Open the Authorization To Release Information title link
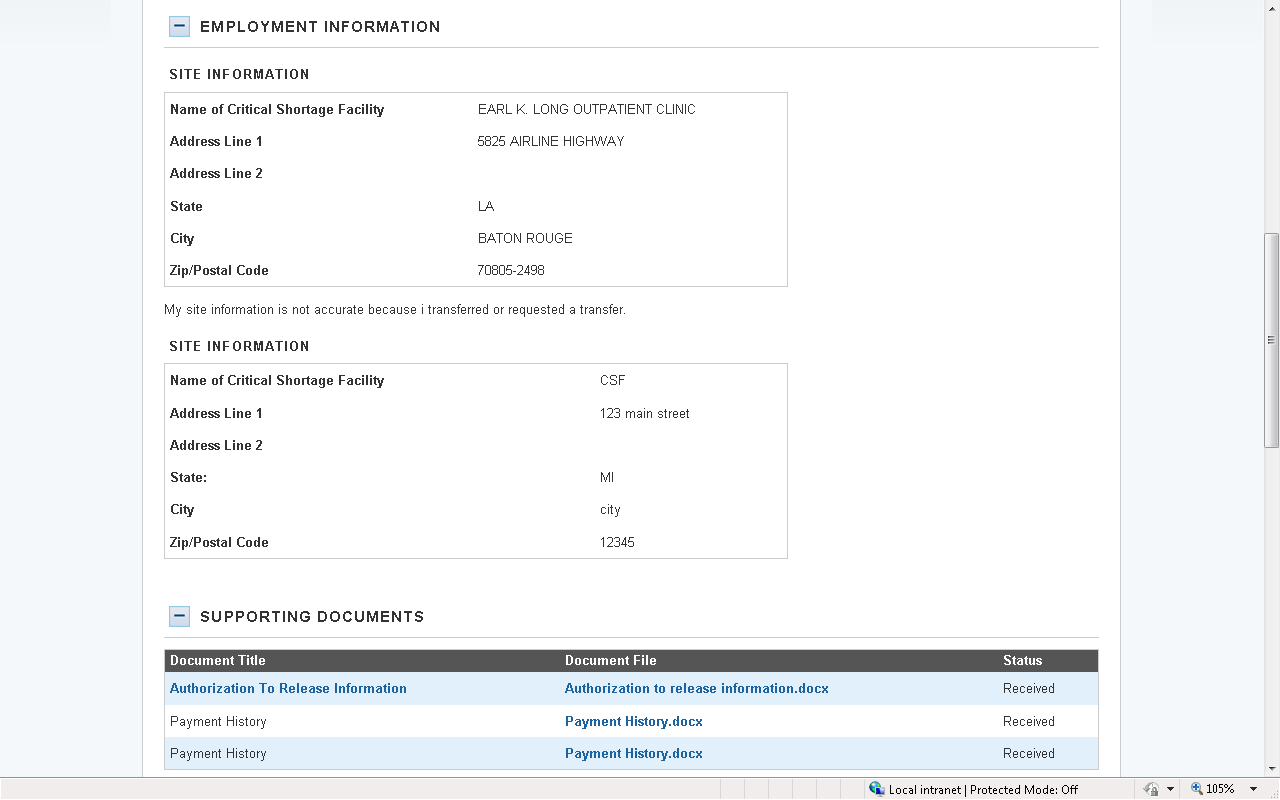This screenshot has height=800, width=1280. pos(288,689)
